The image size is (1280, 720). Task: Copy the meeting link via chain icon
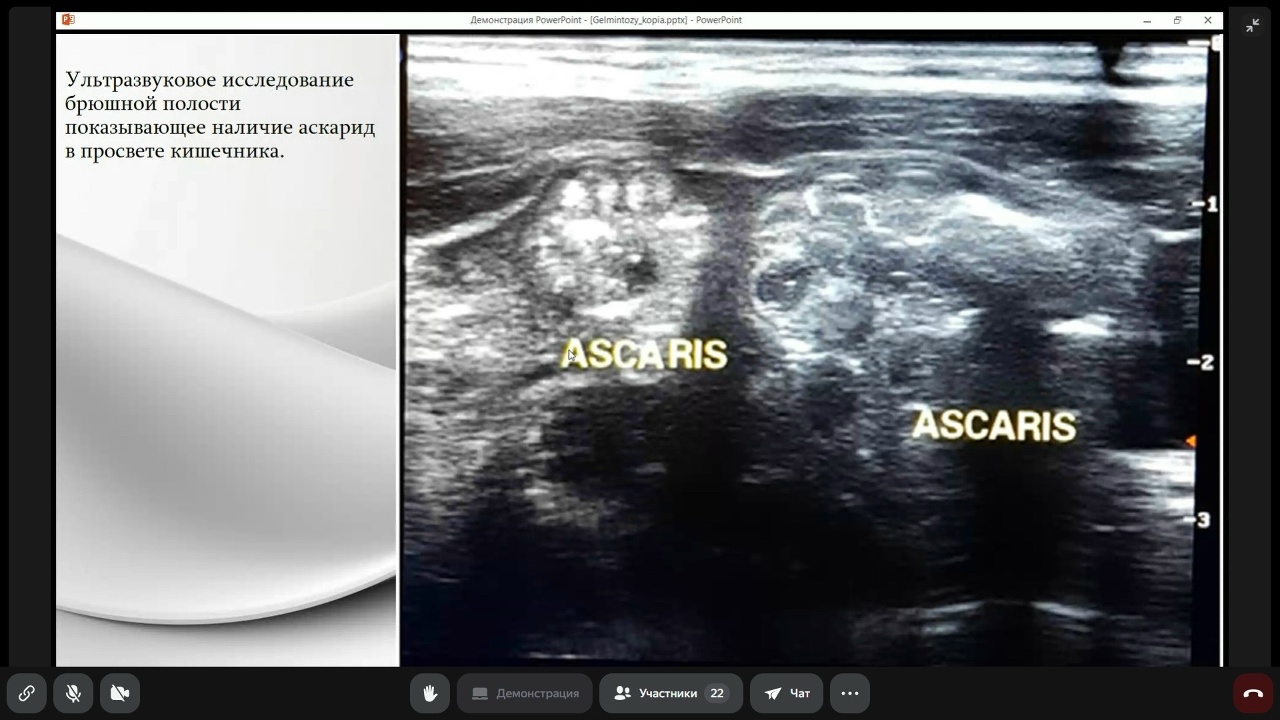tap(26, 693)
